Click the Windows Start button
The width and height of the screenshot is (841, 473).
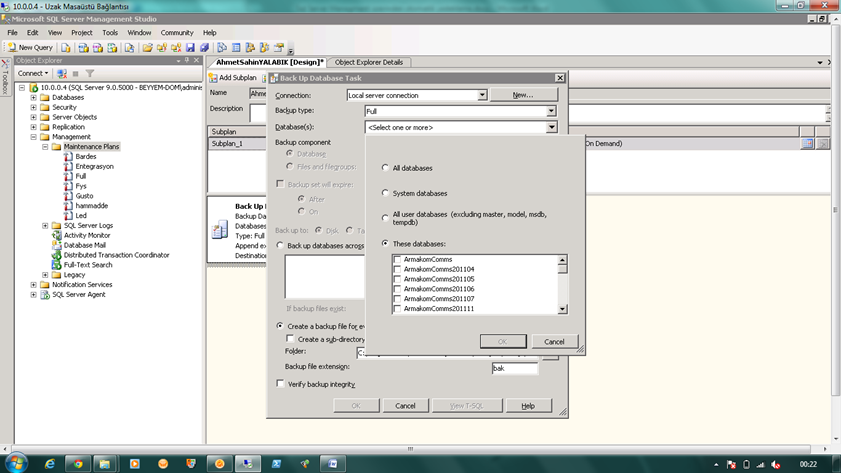(x=17, y=463)
